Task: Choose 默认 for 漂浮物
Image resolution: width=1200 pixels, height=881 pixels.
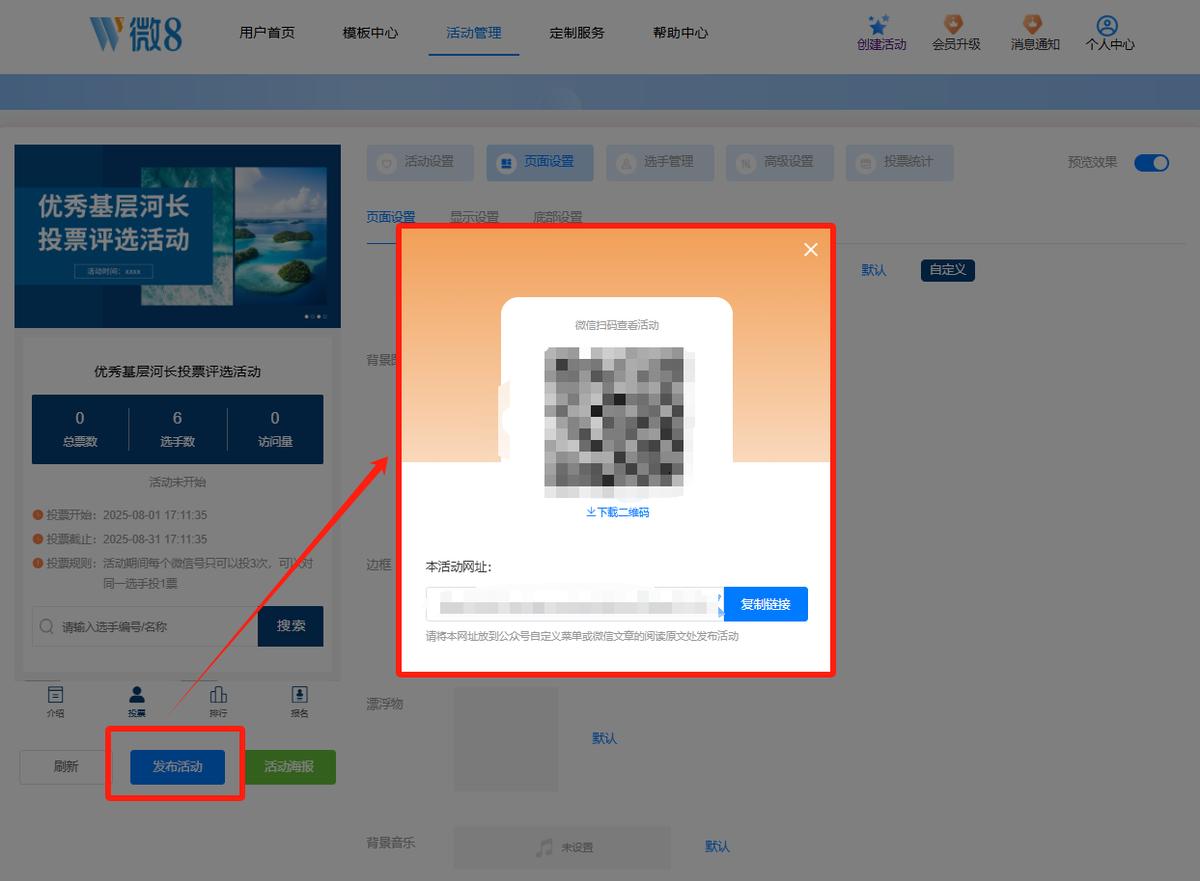Action: [x=605, y=738]
